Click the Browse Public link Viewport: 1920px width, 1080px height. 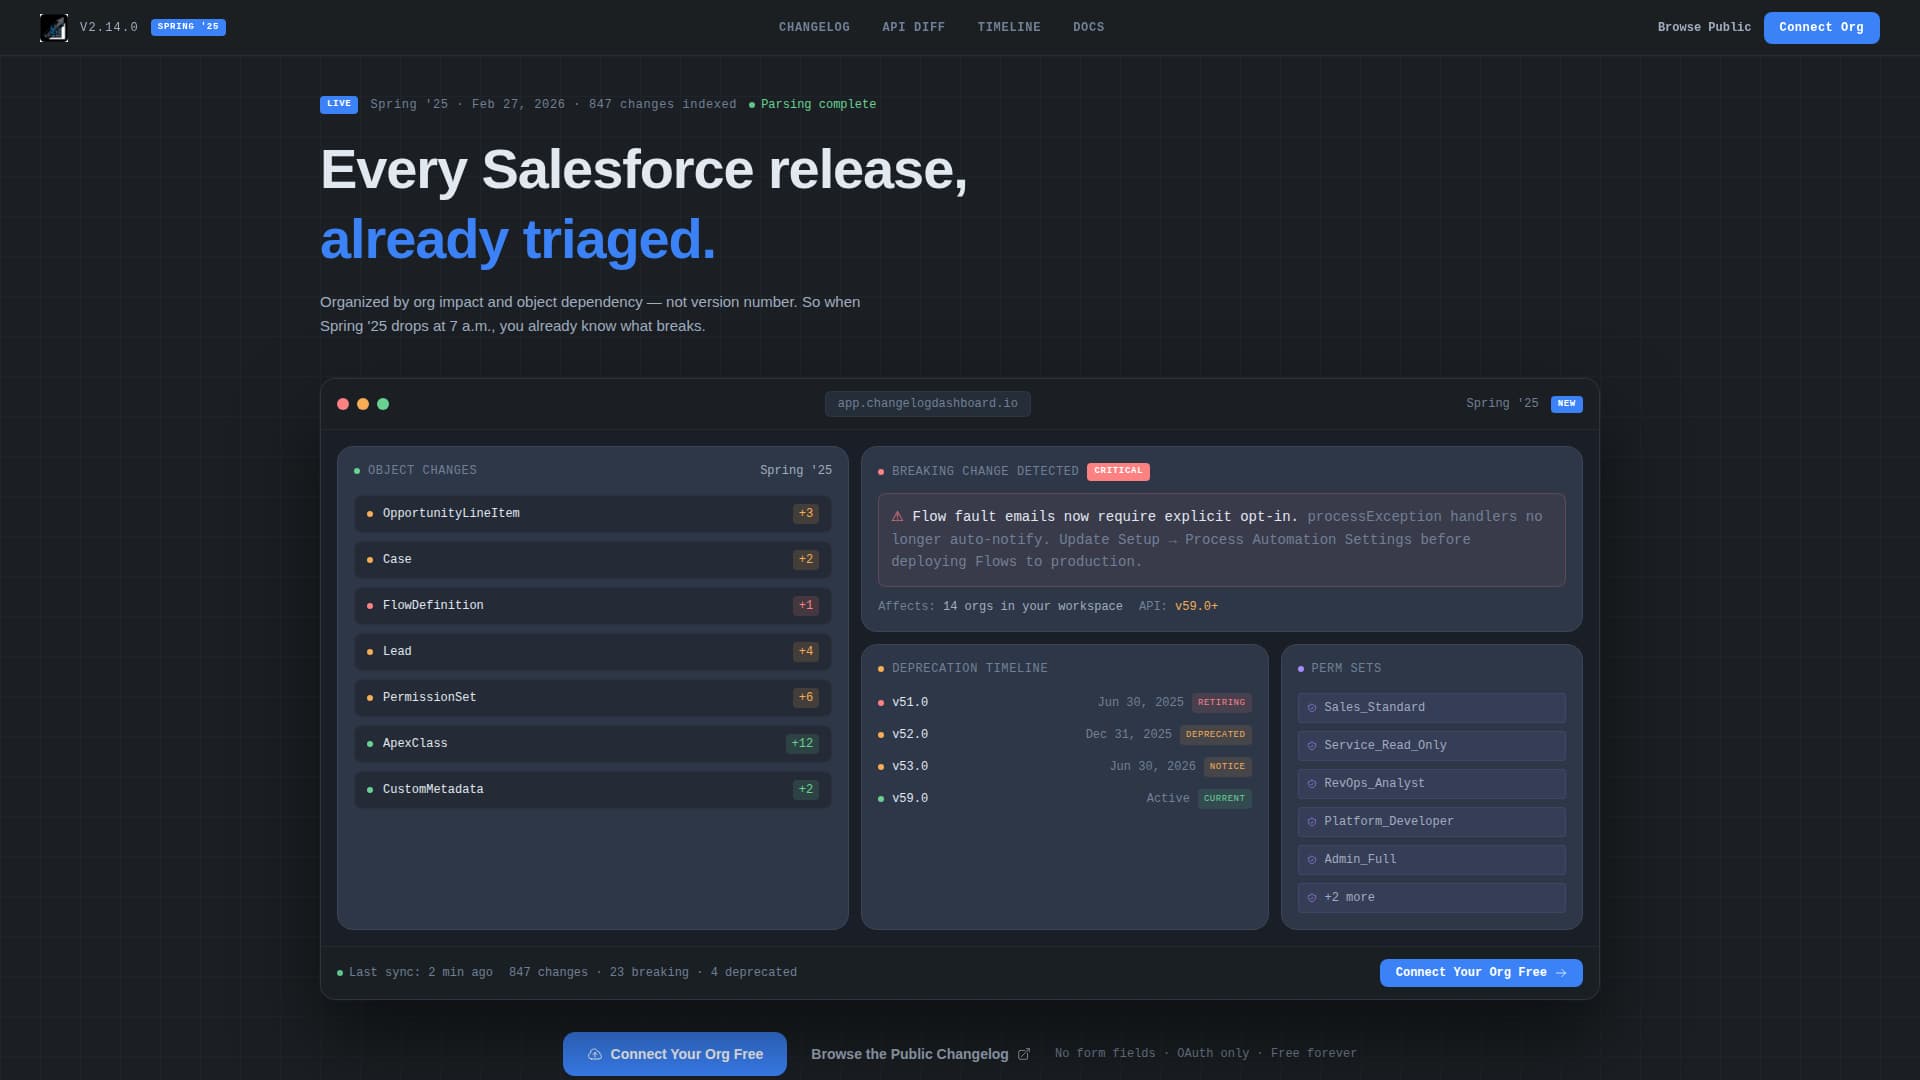(x=1704, y=27)
